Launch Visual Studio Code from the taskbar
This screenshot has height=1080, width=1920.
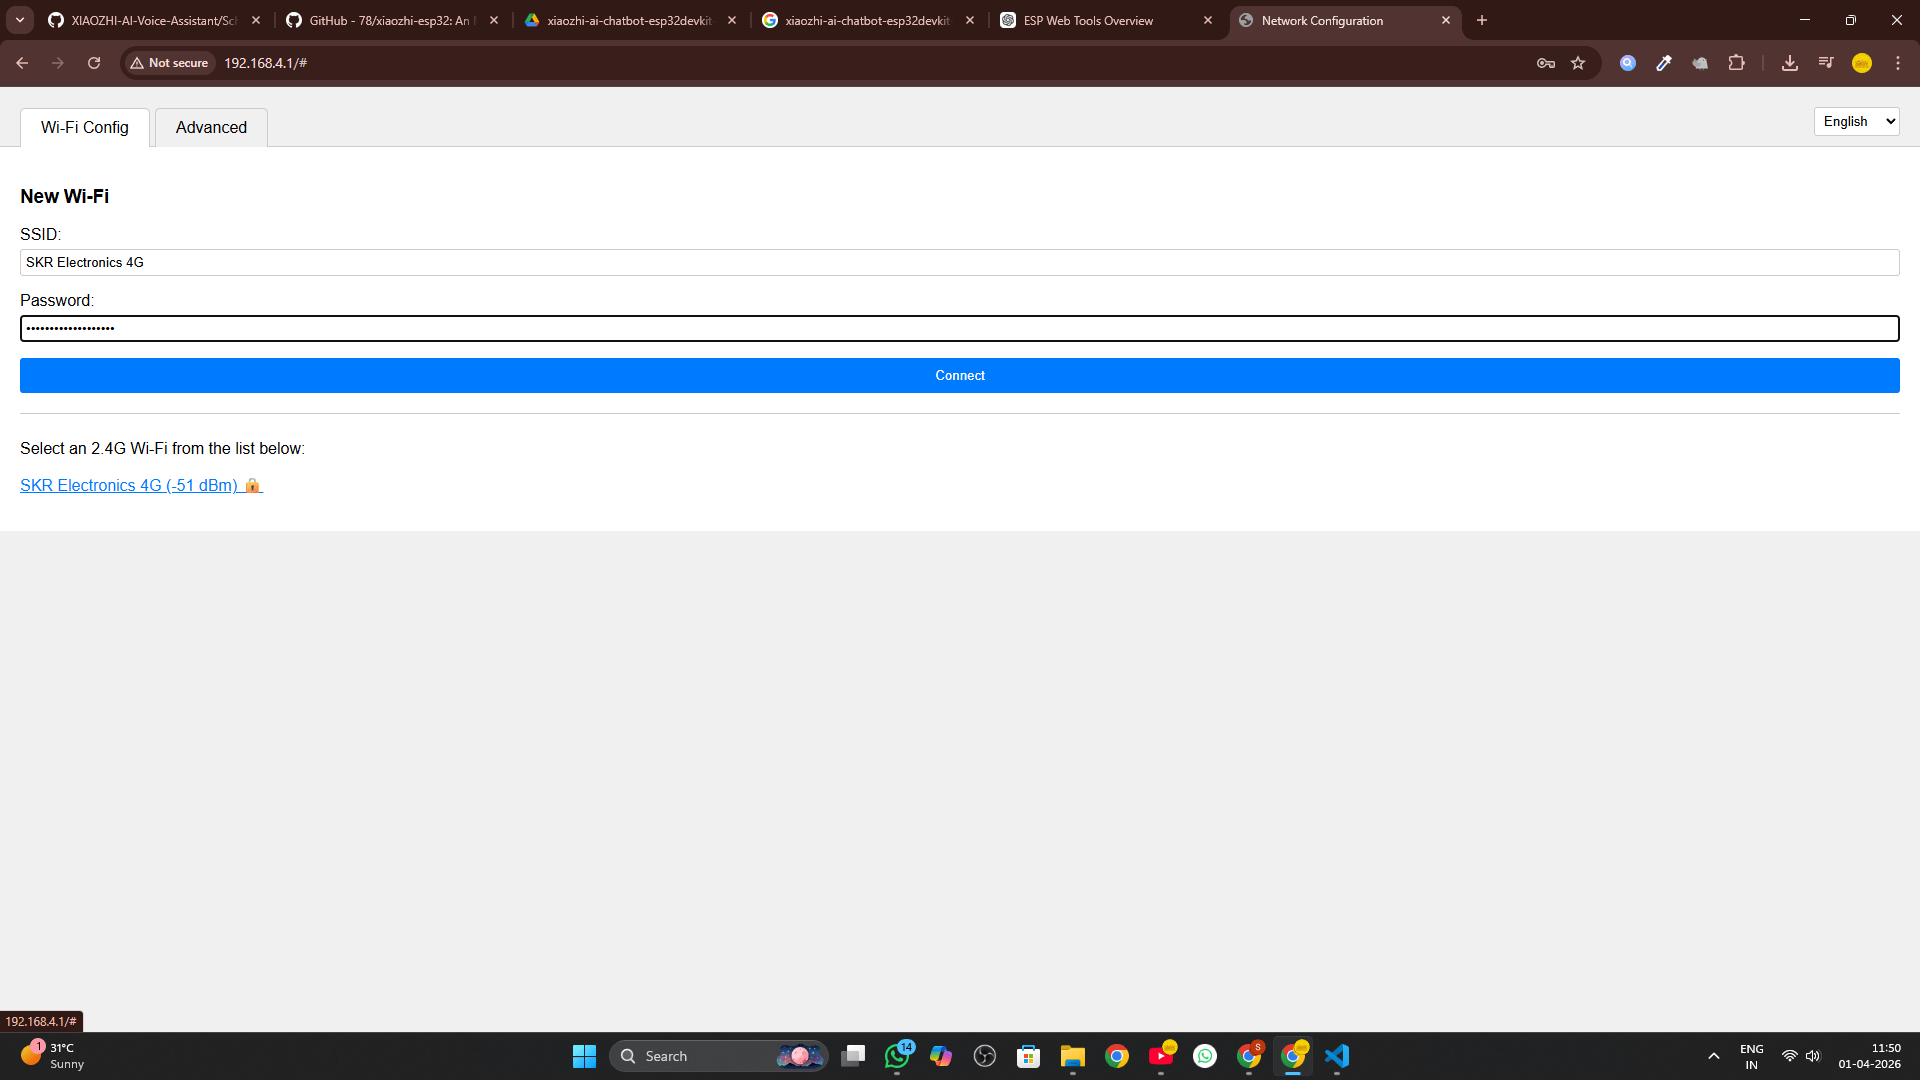[x=1338, y=1055]
